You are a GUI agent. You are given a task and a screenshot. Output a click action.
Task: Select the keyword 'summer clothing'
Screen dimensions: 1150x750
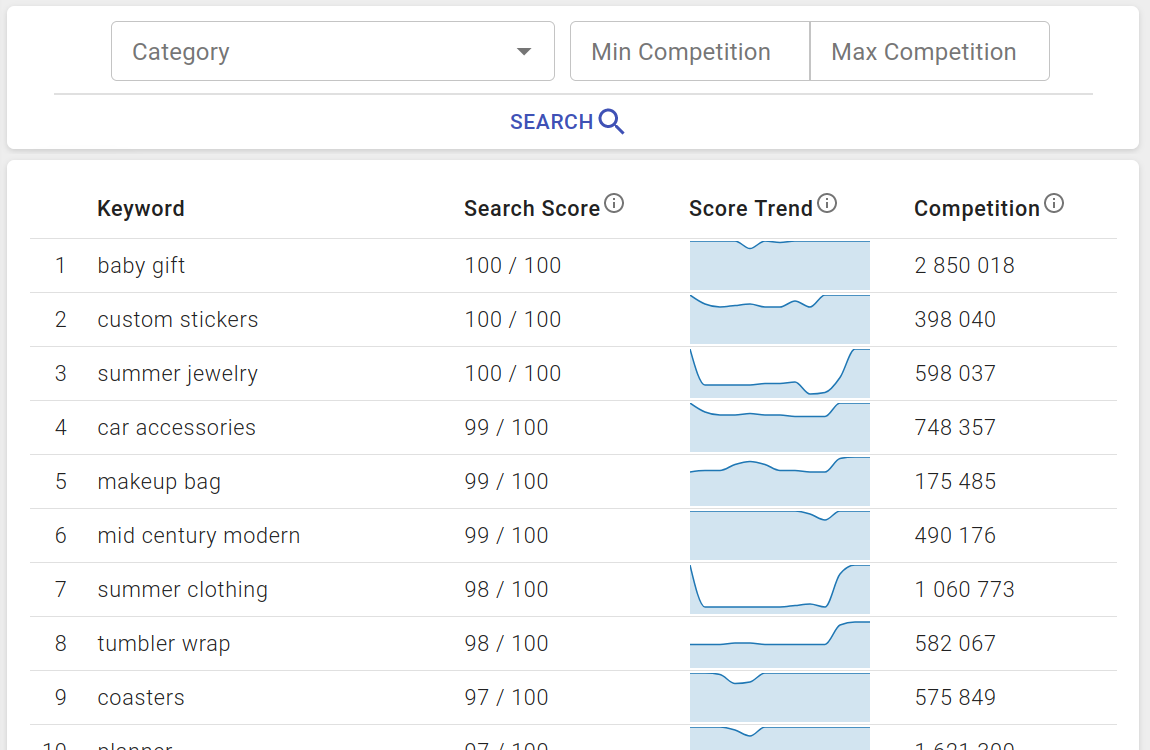point(183,589)
